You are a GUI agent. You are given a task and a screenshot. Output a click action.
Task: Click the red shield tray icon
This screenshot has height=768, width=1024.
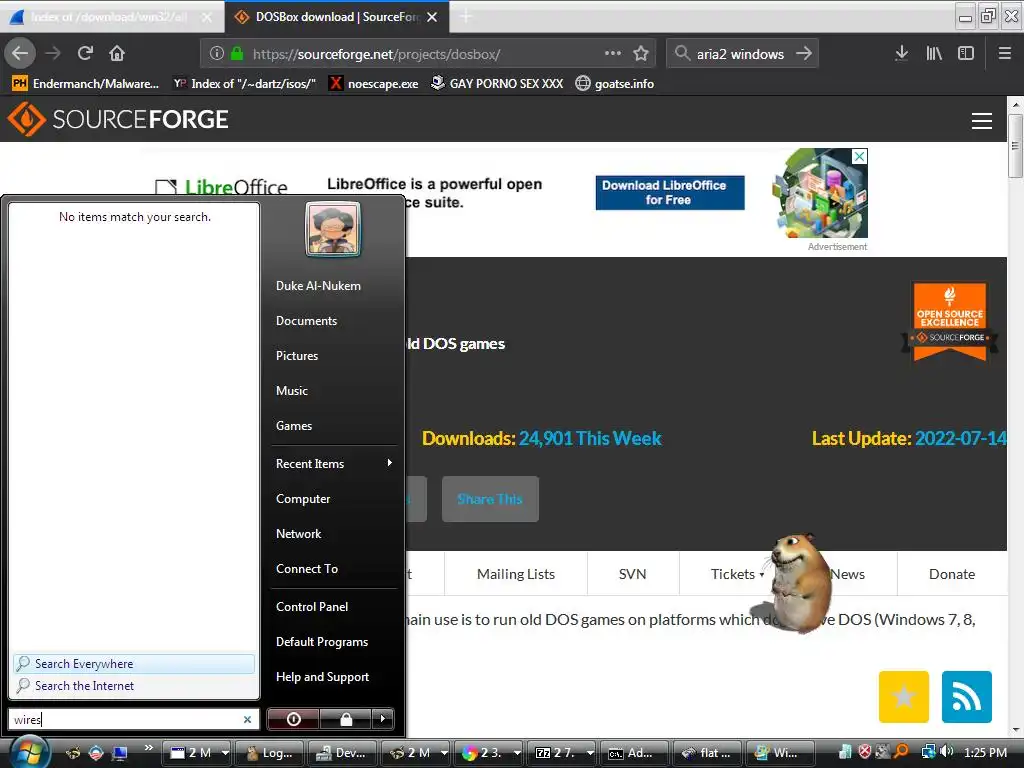click(865, 752)
